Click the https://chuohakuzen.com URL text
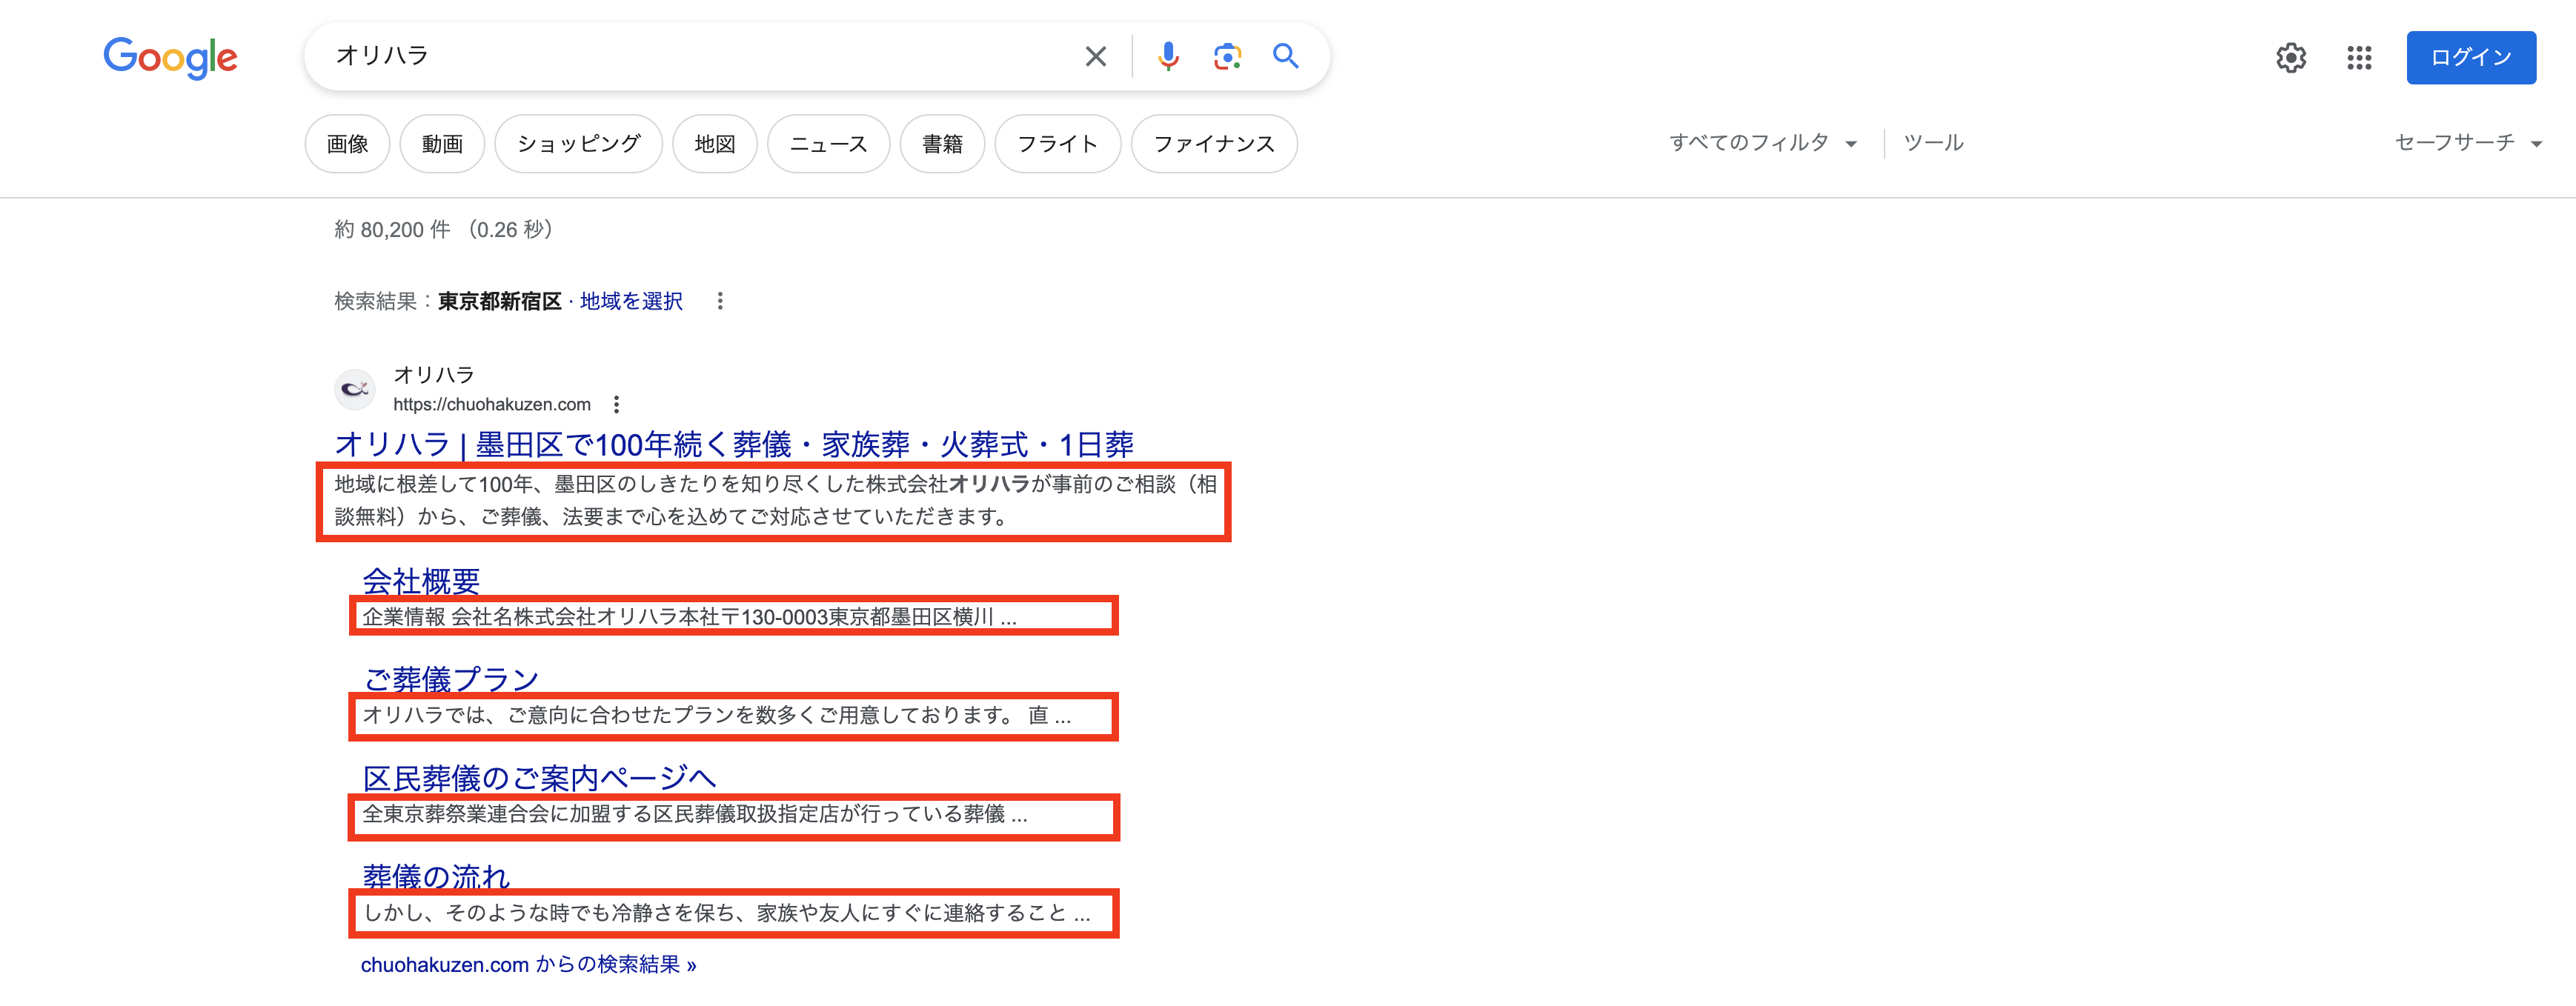 point(492,404)
